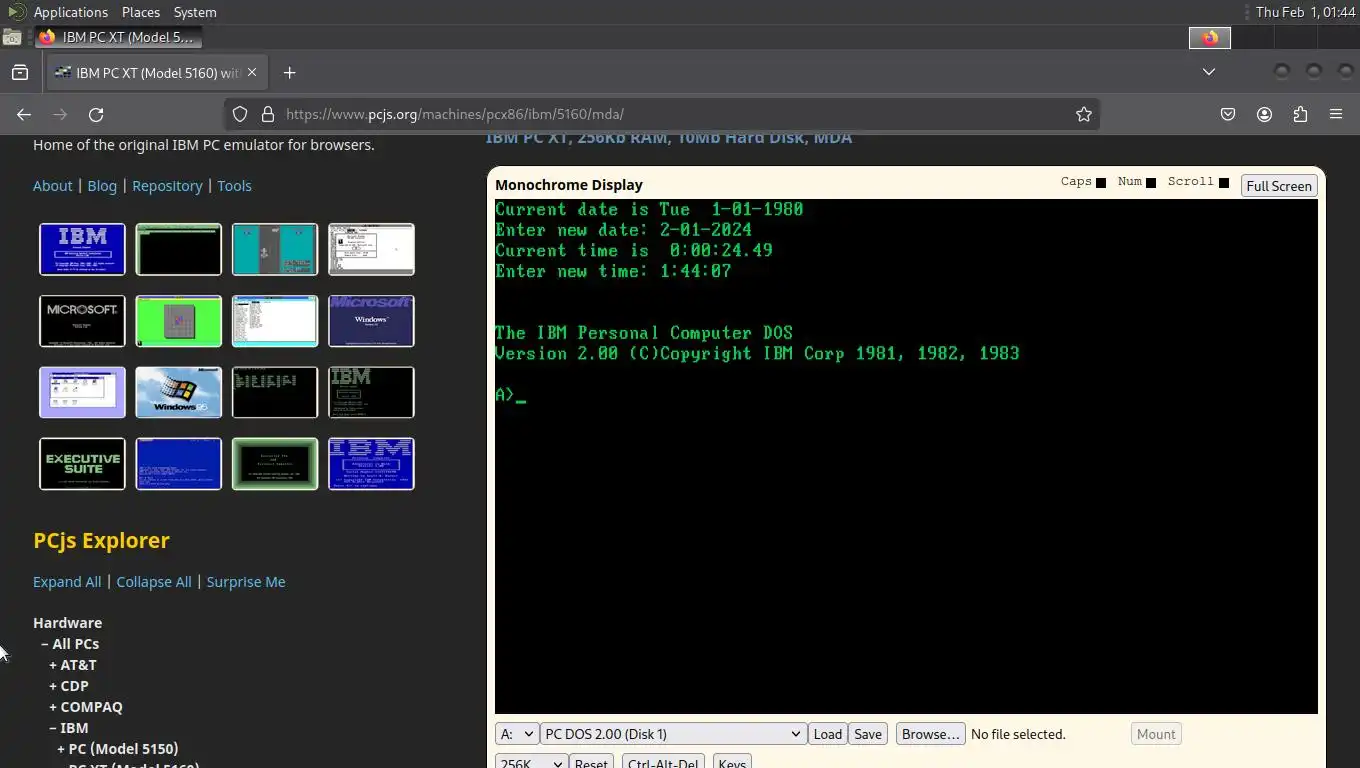Click the Load diskette button
The image size is (1360, 768).
pyautogui.click(x=828, y=734)
